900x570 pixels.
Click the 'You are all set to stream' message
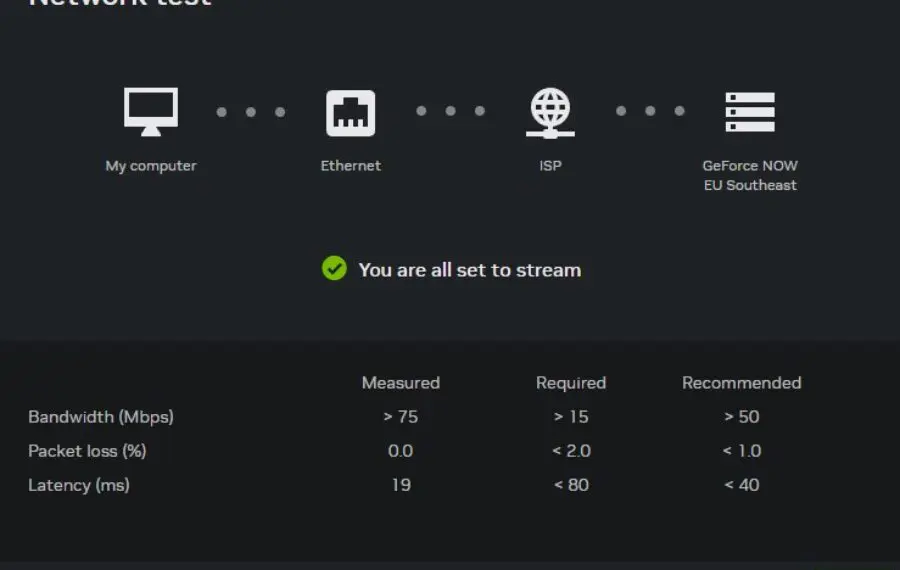tap(470, 270)
